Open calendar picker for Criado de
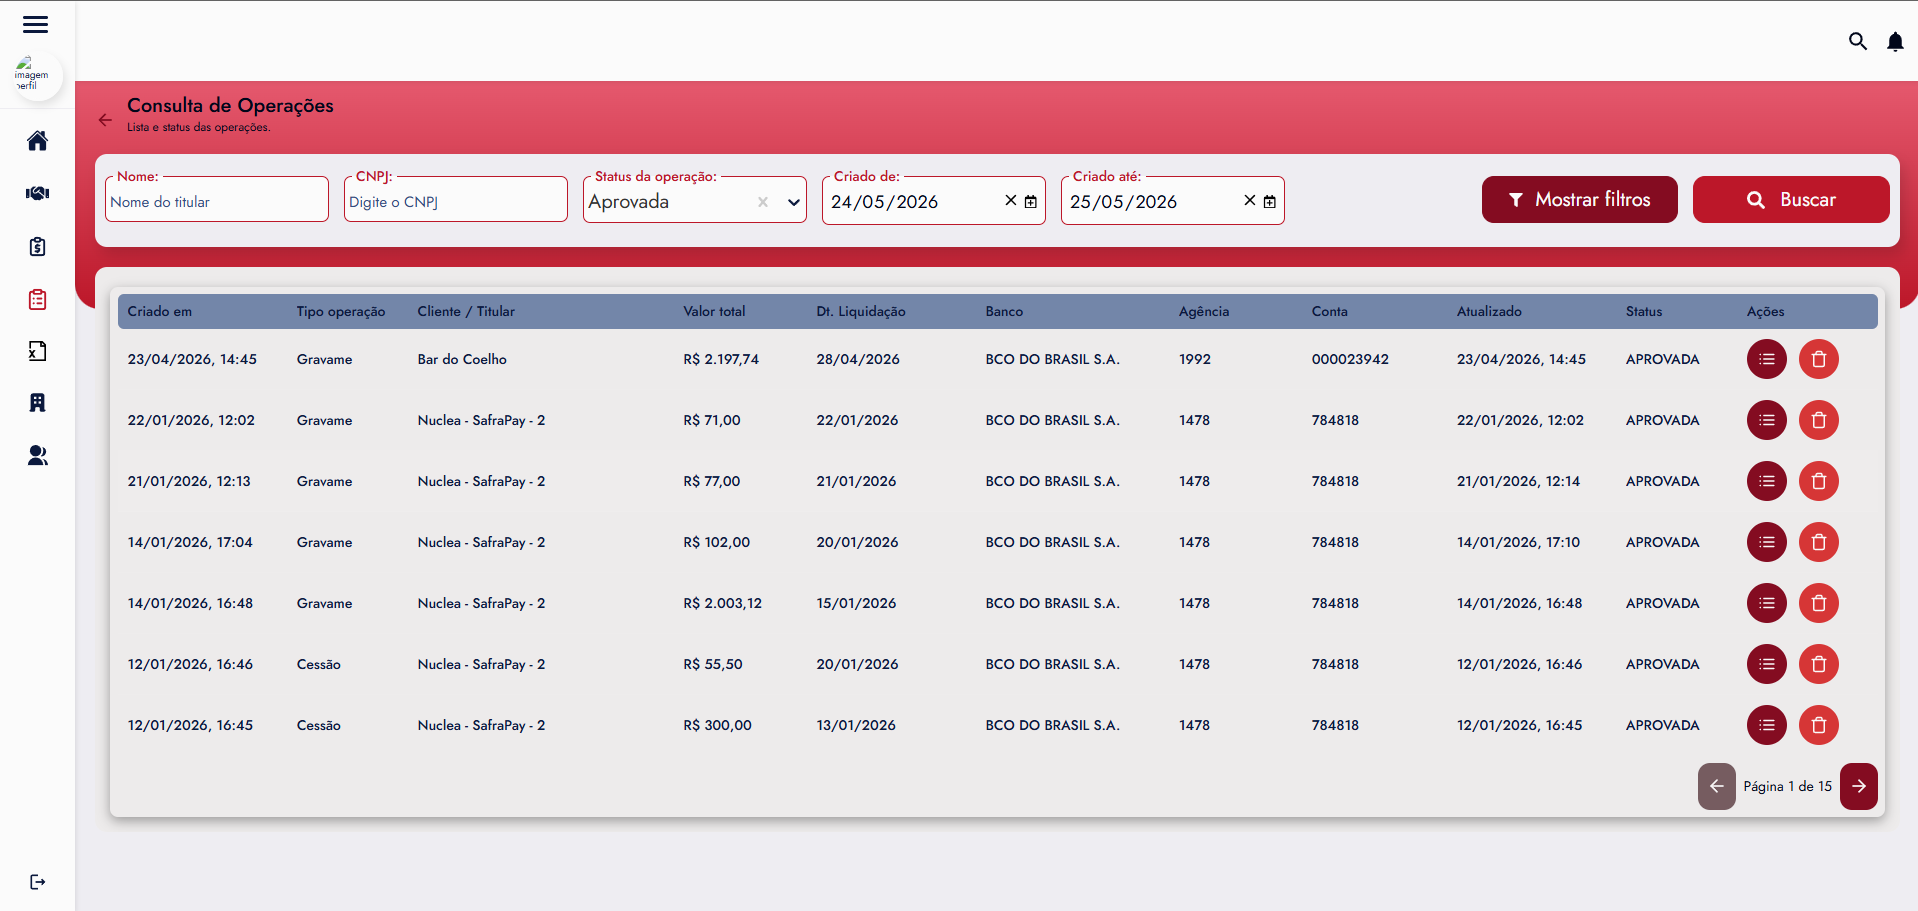This screenshot has height=911, width=1918. pos(1031,202)
